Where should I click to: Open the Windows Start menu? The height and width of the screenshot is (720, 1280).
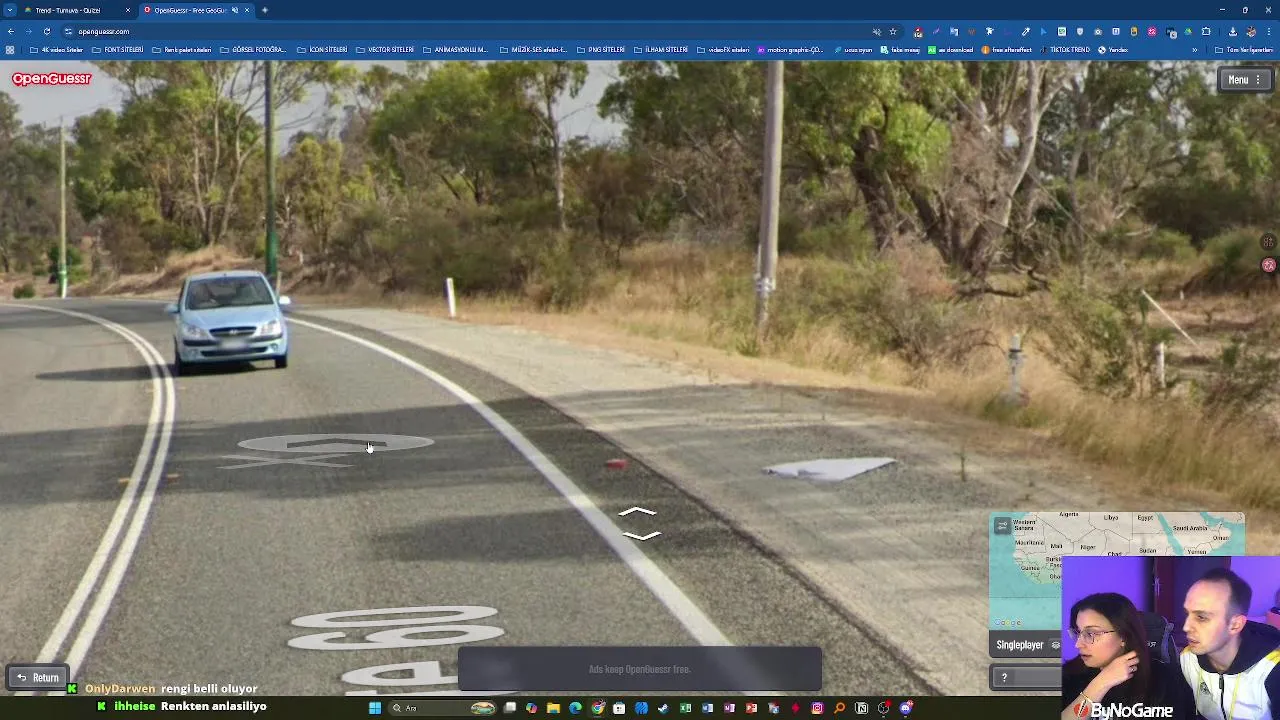(x=374, y=708)
